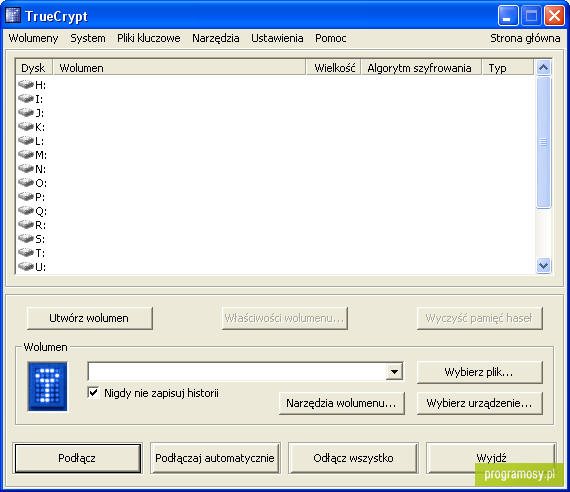This screenshot has width=570, height=492.
Task: Select drive S: icon in the list
Action: tap(26, 239)
